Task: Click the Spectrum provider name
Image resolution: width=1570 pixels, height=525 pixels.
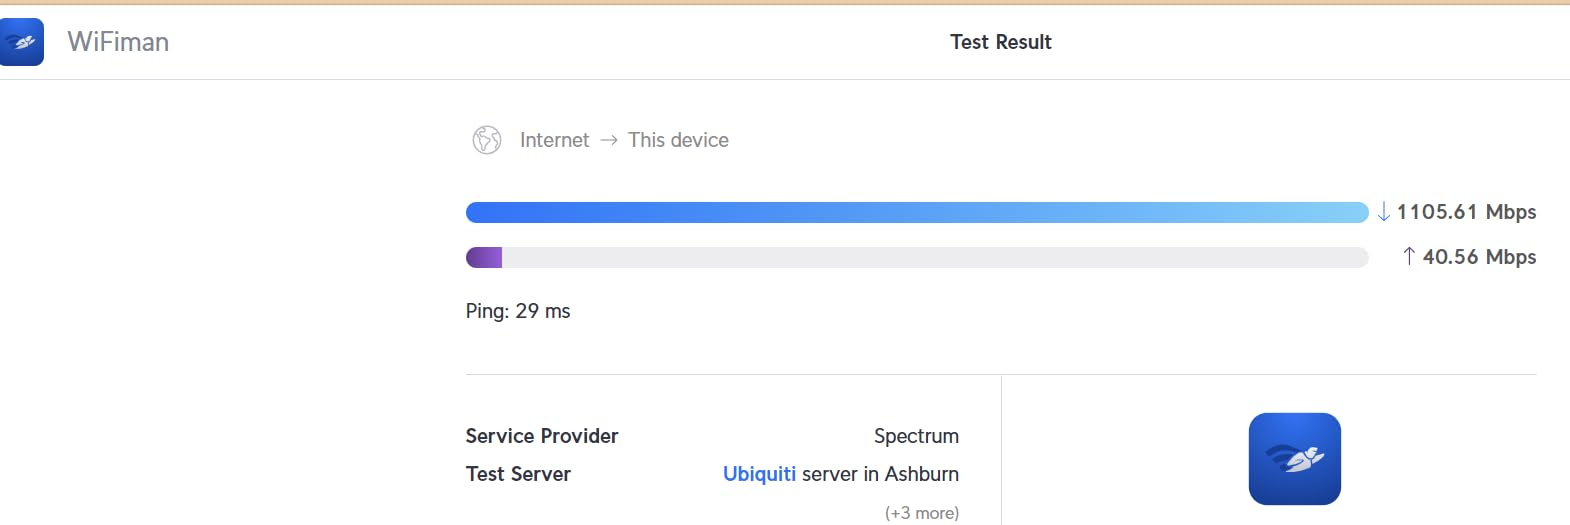Action: click(x=916, y=436)
